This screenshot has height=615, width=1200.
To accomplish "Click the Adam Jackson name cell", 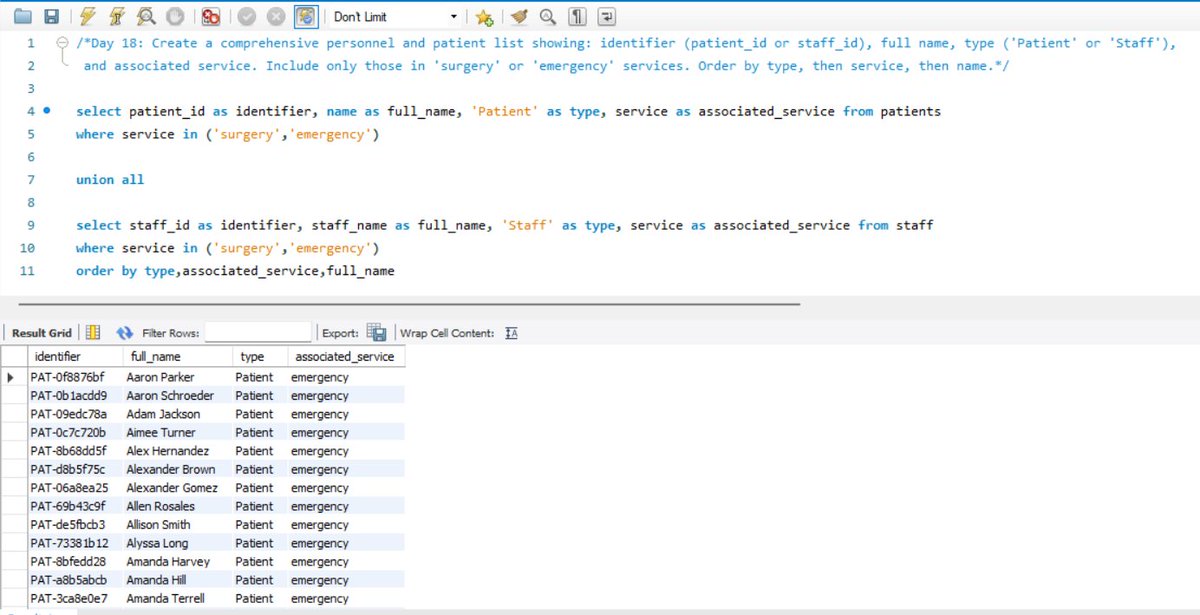I will tap(177, 414).
